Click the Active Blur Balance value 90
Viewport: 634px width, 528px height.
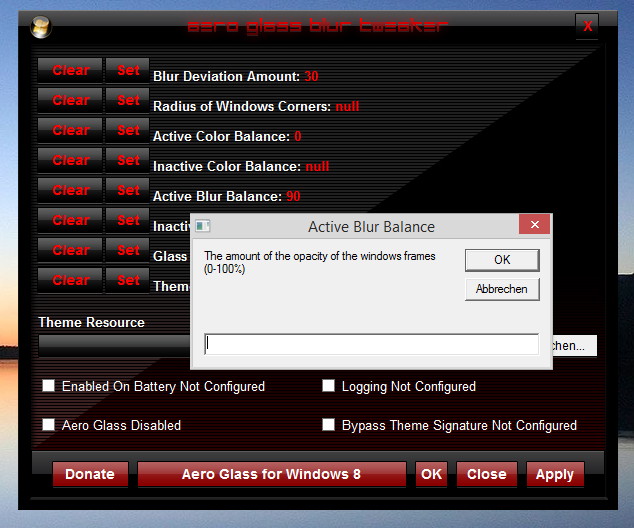coord(294,196)
